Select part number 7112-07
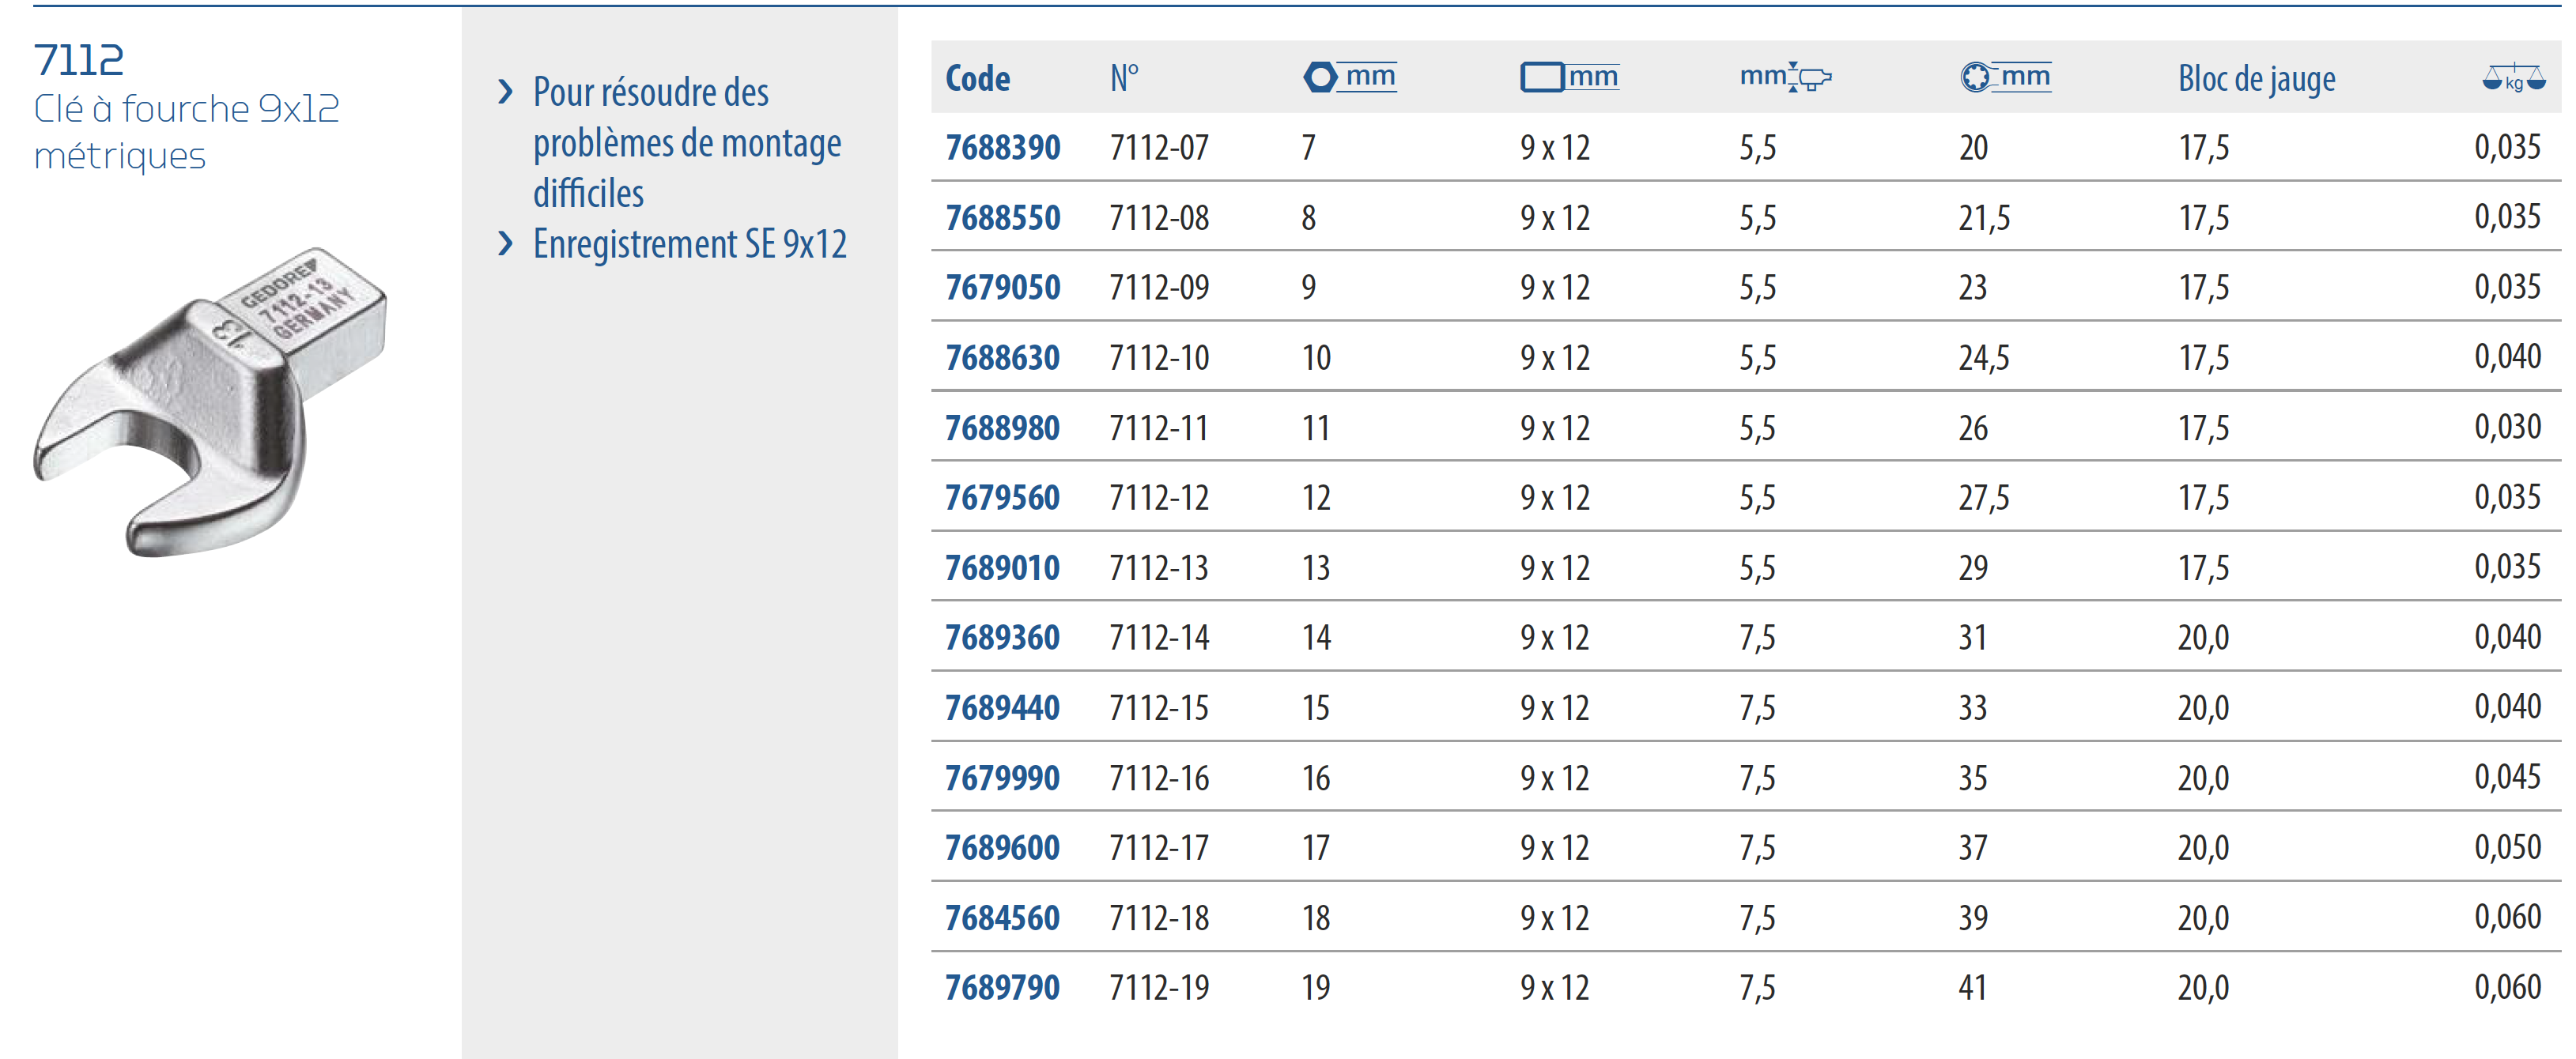2576x1059 pixels. coord(1160,148)
